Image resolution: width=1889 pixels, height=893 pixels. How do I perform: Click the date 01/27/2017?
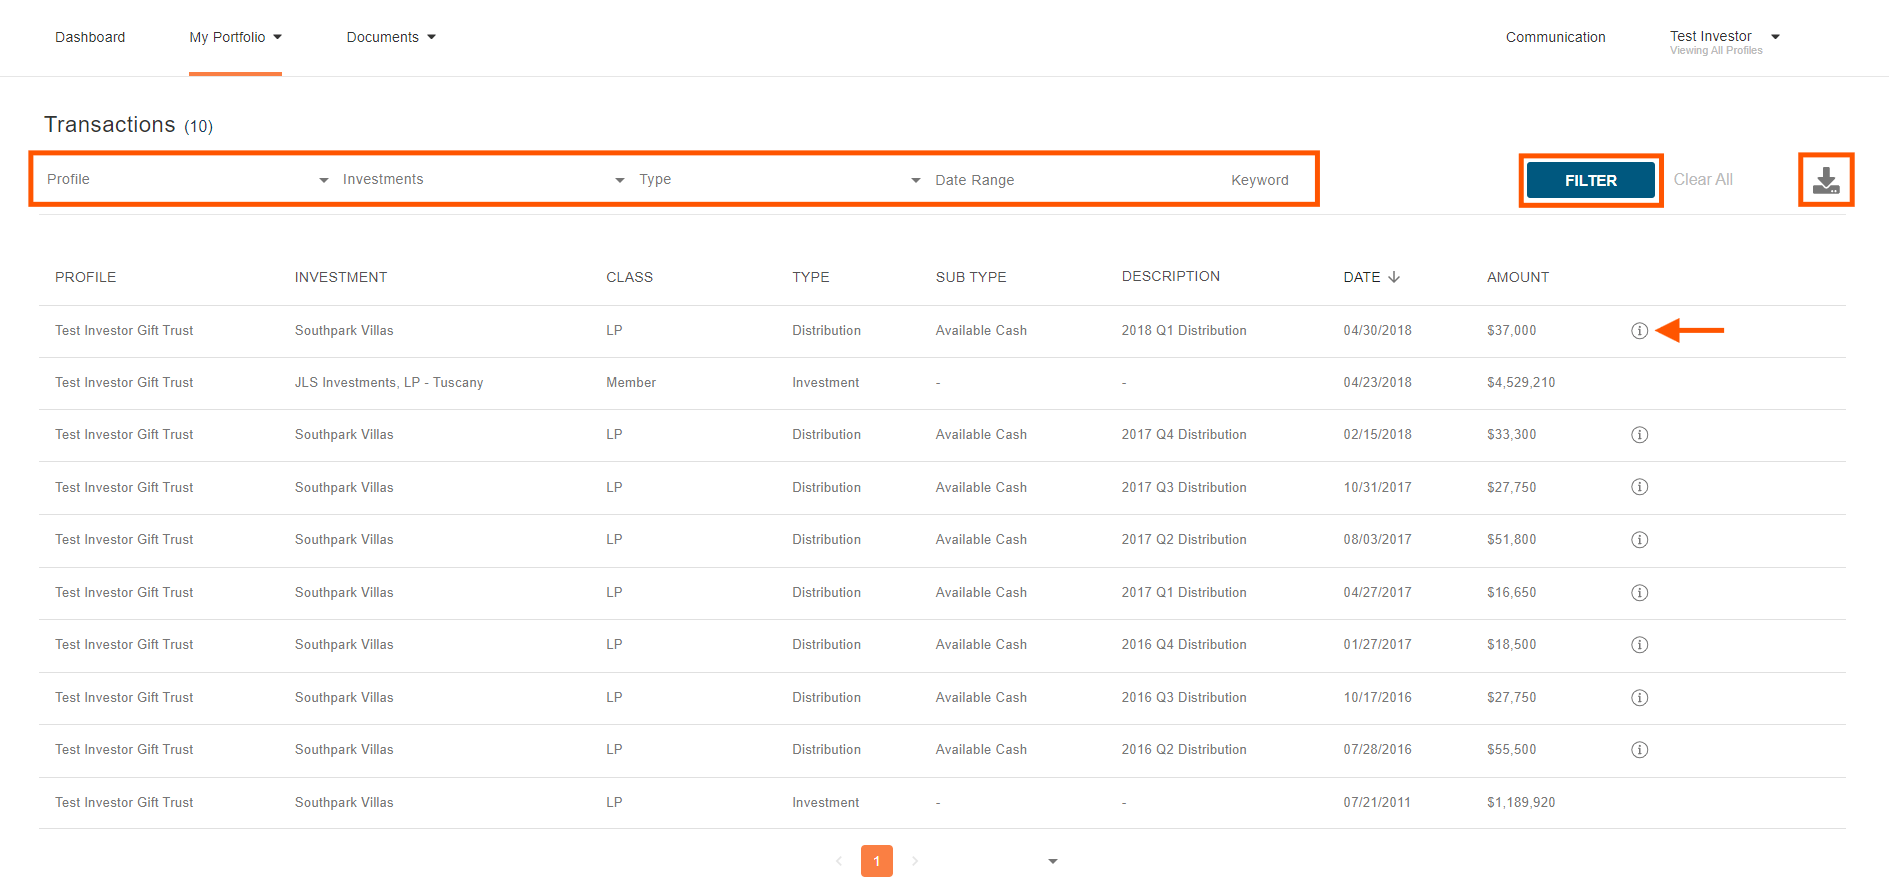point(1377,645)
